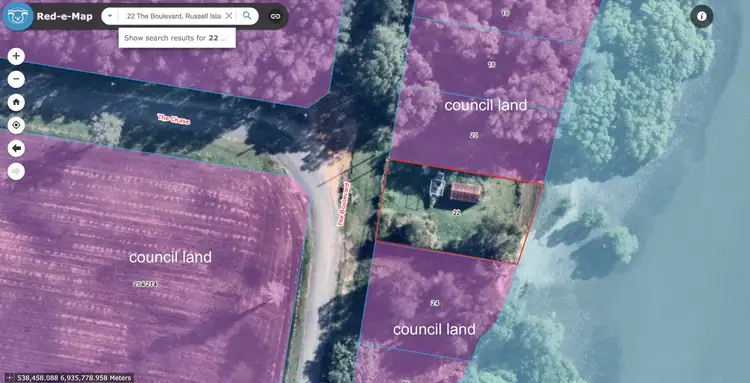Click large parcel label 204-214
Viewport: 750px width, 383px height.
coord(144,284)
